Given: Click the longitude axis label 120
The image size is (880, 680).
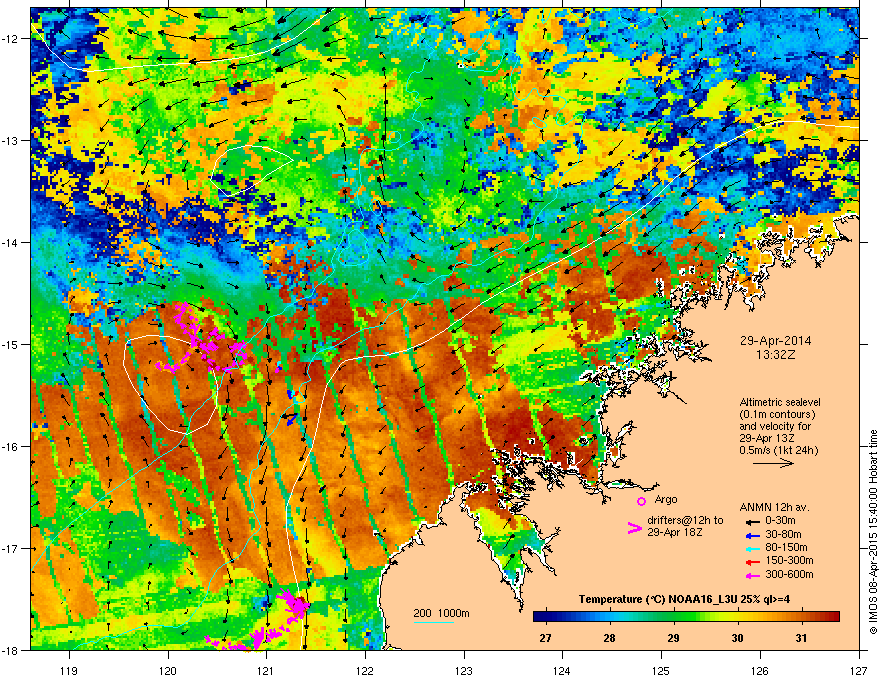Looking at the screenshot, I should (x=168, y=670).
